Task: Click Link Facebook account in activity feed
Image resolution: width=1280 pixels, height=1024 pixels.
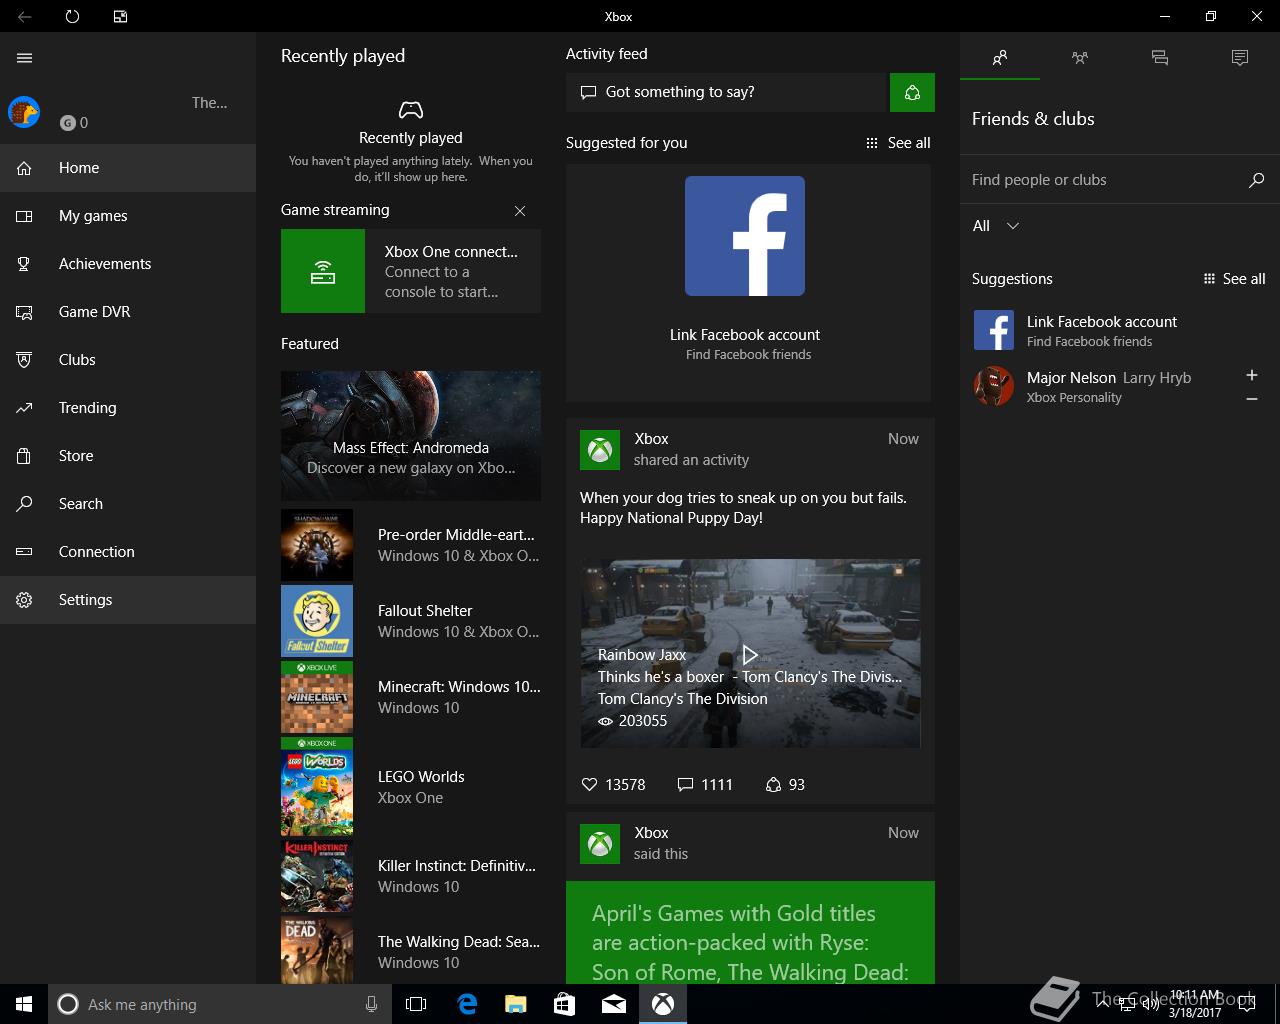Action: coord(745,335)
